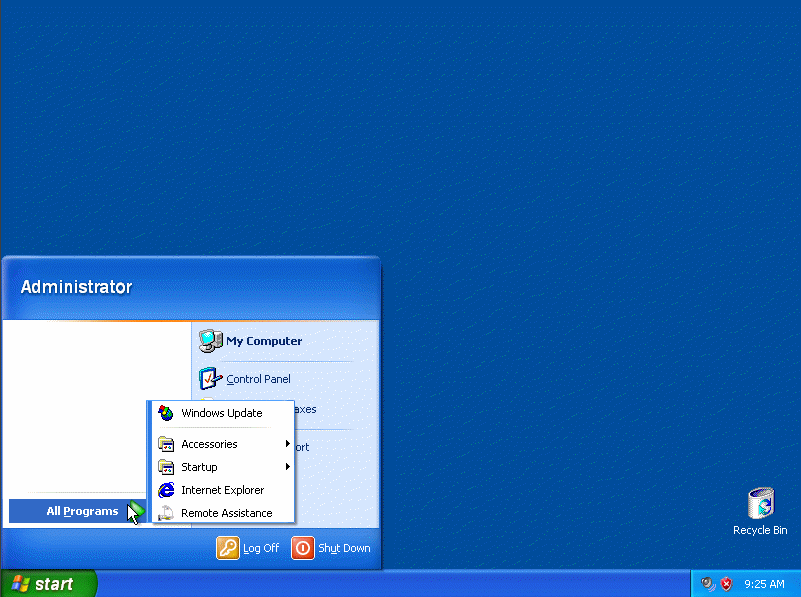The image size is (801, 597).
Task: Click the yellow key Log Off icon
Action: (227, 548)
